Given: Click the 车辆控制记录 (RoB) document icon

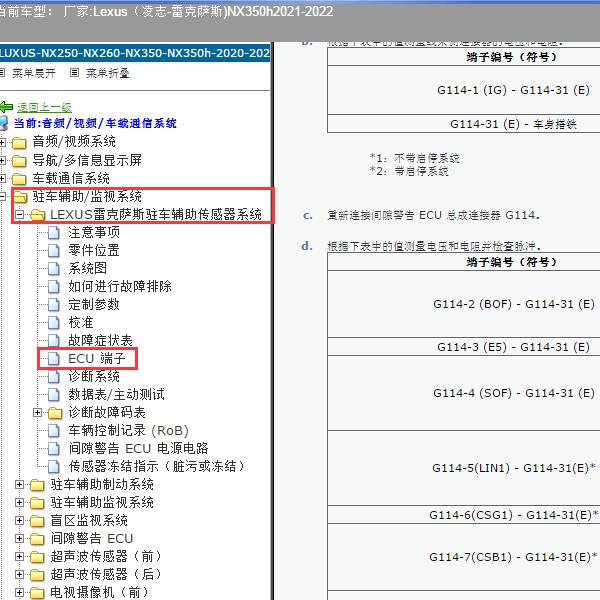Looking at the screenshot, I should (x=54, y=430).
